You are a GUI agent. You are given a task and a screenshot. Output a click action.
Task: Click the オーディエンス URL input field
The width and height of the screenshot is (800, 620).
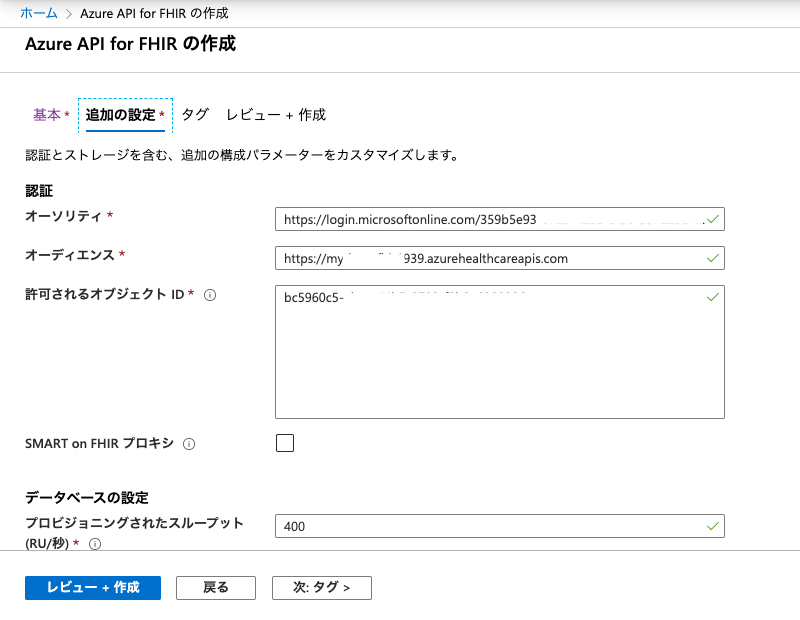tap(499, 258)
